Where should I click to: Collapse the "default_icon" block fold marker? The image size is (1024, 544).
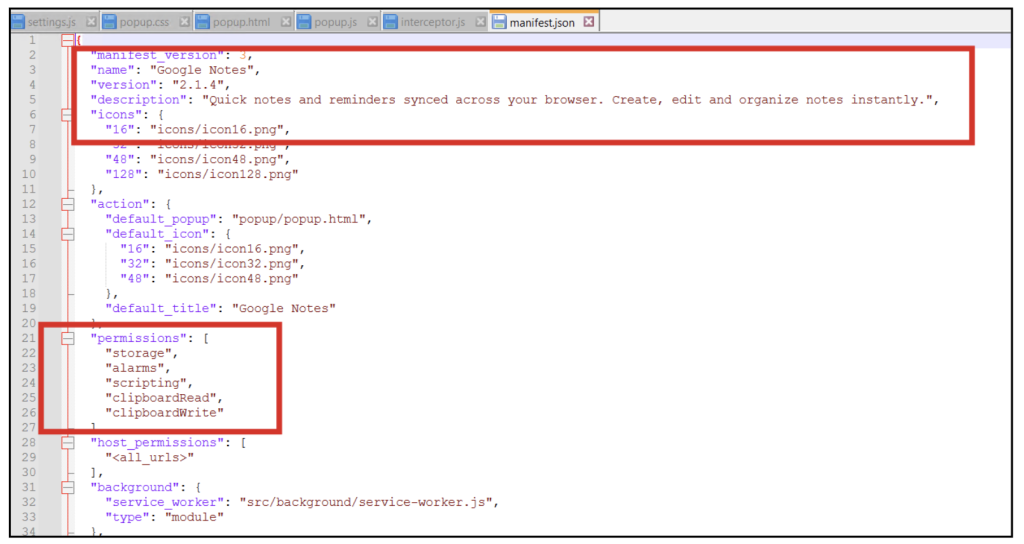click(67, 234)
